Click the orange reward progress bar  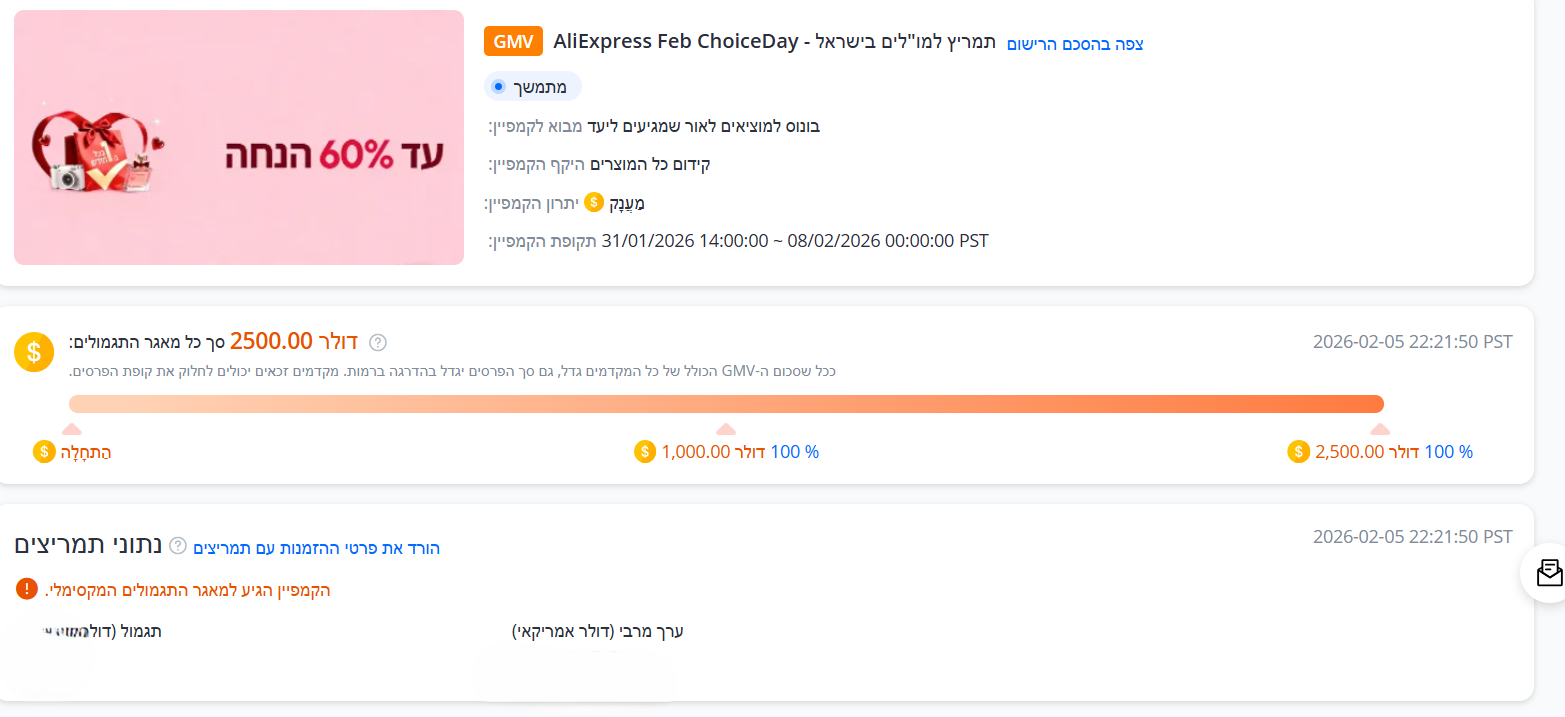[x=725, y=402]
